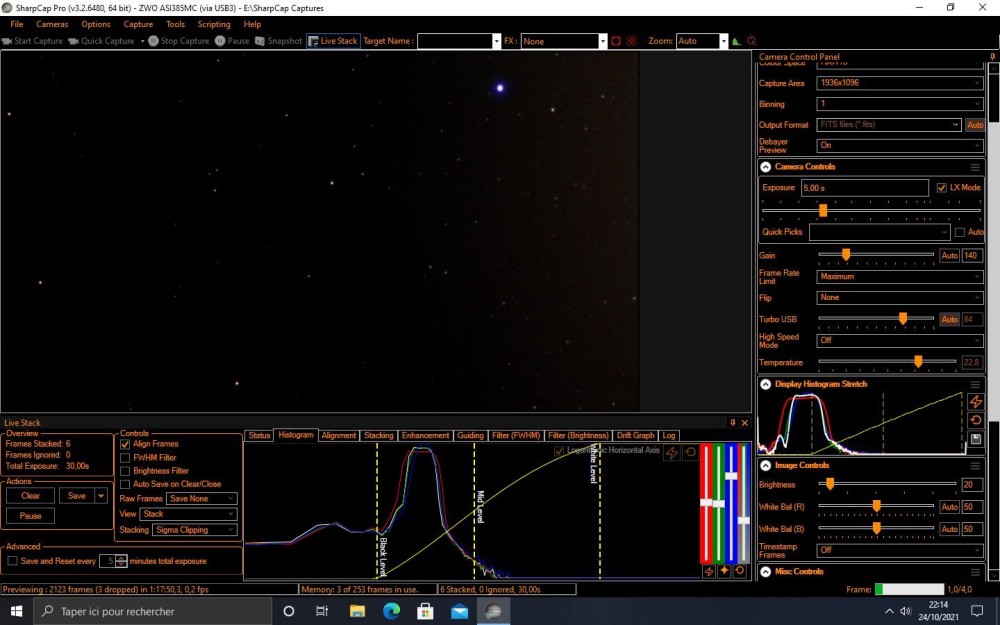The width and height of the screenshot is (1000, 625).
Task: Click the Pause button in Live Stack
Action: (x=30, y=516)
